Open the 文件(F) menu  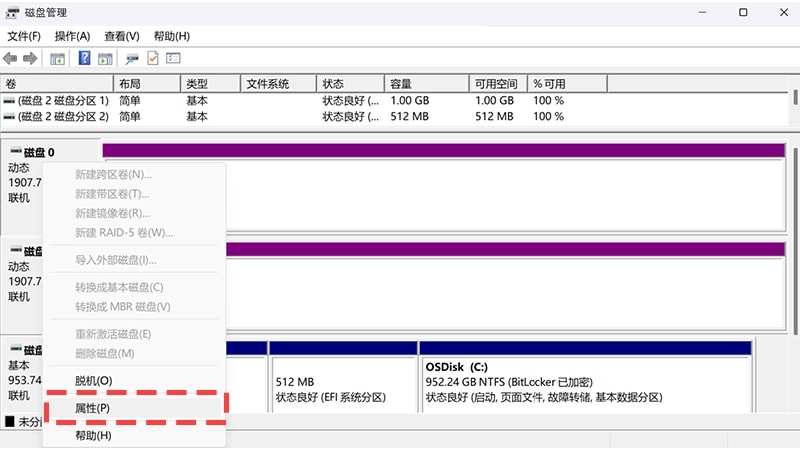(24, 36)
